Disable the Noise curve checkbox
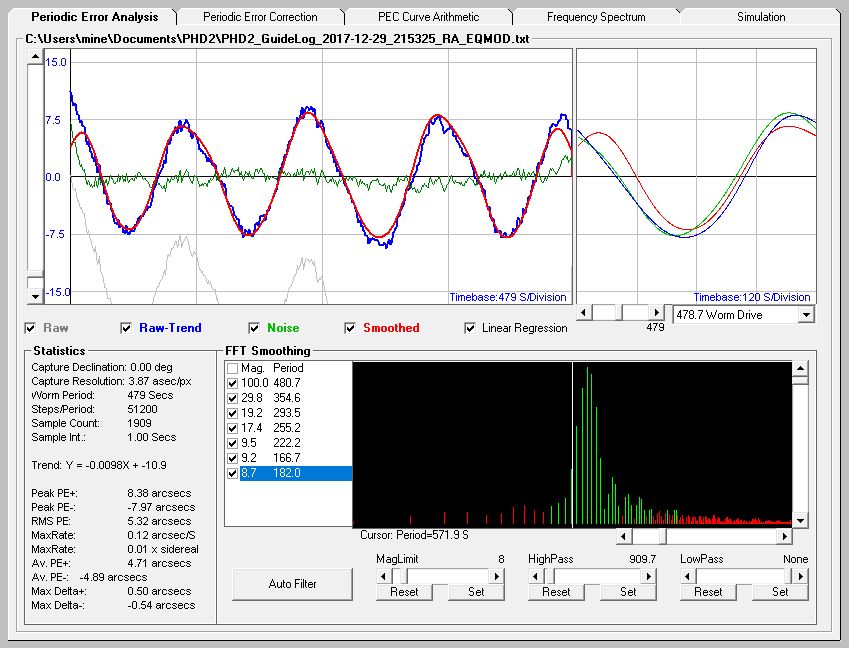The height and width of the screenshot is (648, 849). (255, 328)
